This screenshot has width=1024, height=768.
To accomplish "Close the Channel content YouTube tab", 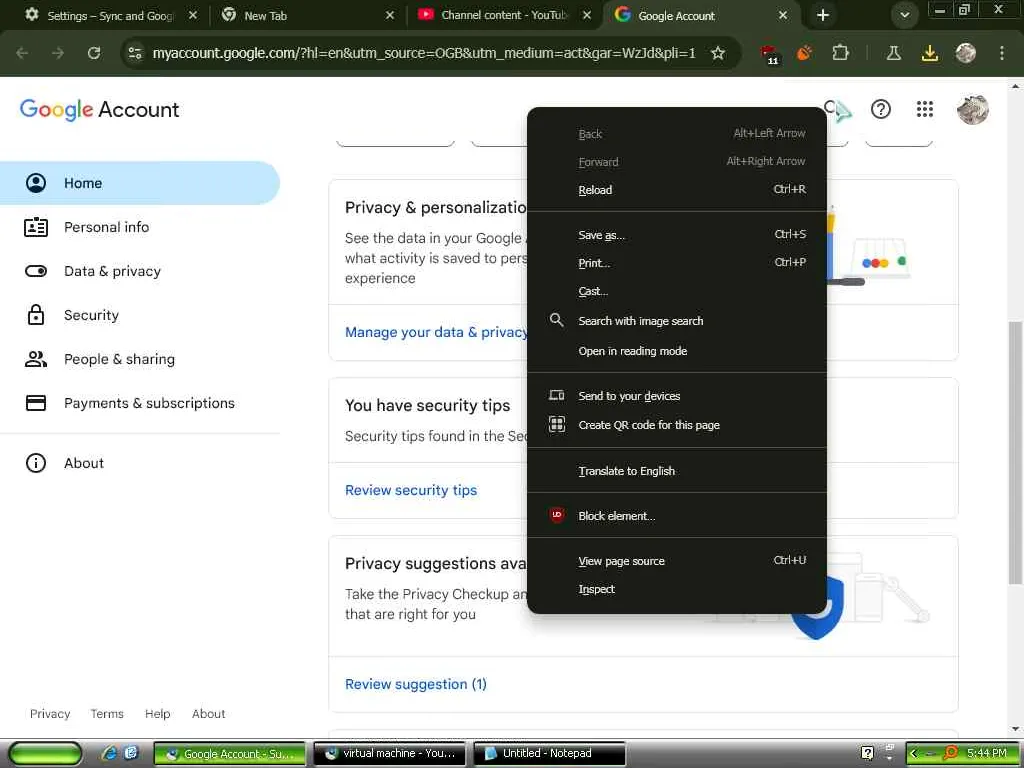I will point(586,15).
